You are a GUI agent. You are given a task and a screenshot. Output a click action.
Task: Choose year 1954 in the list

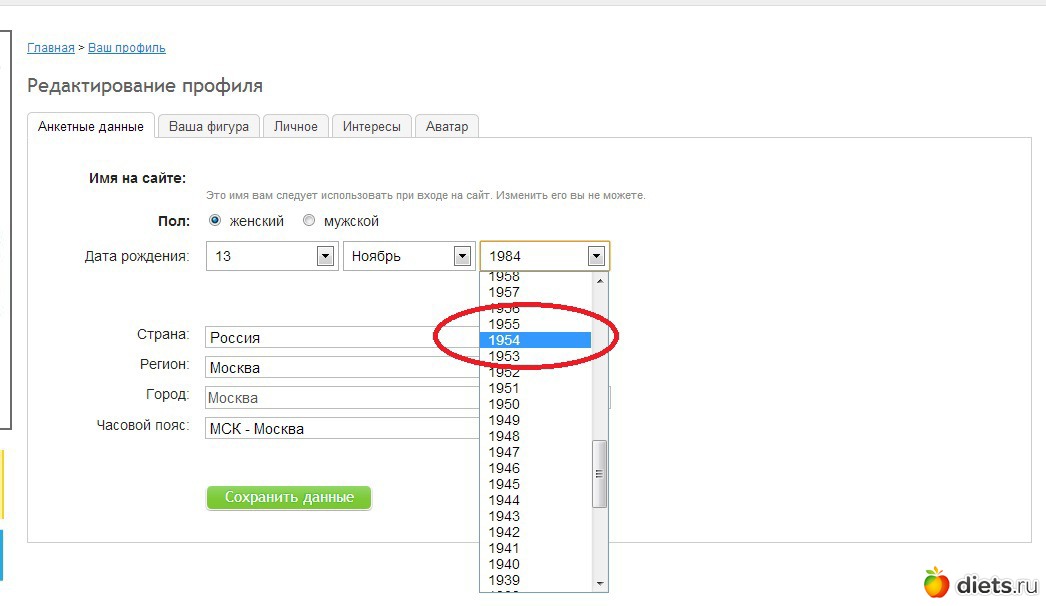[535, 340]
